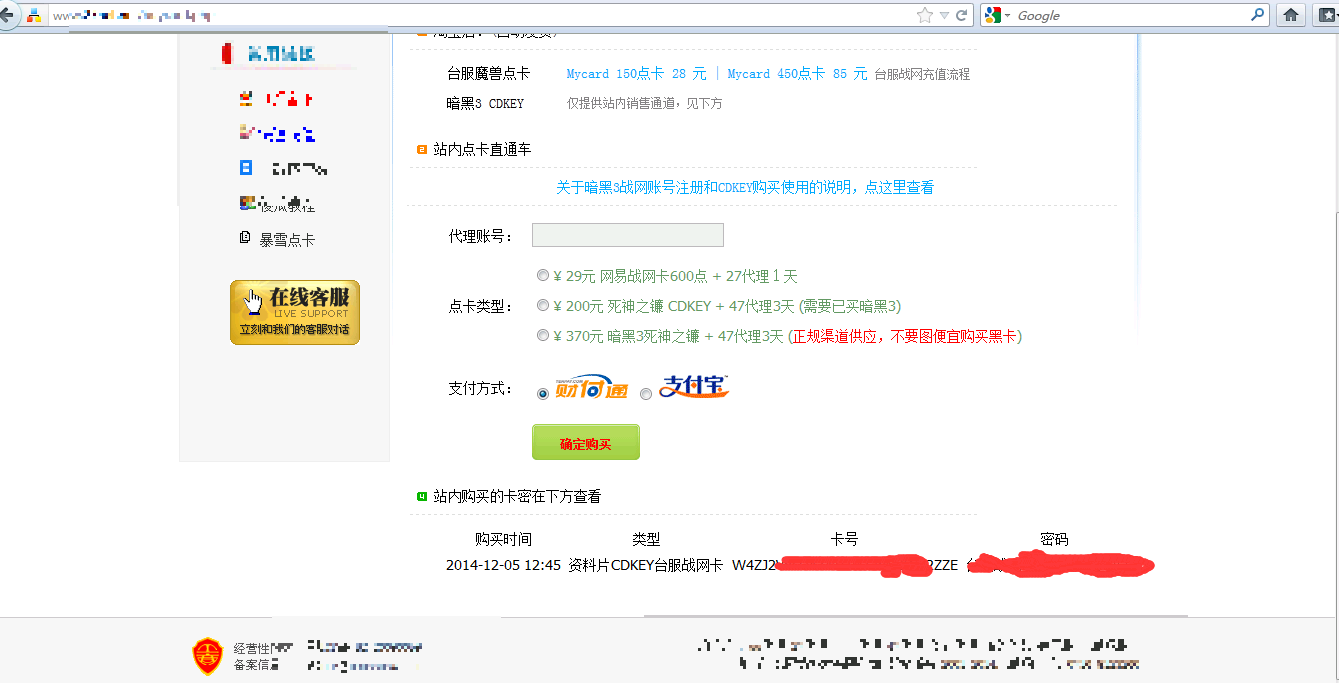Click the 代理账号 input field
Screen dimensions: 1339x683
[627, 235]
